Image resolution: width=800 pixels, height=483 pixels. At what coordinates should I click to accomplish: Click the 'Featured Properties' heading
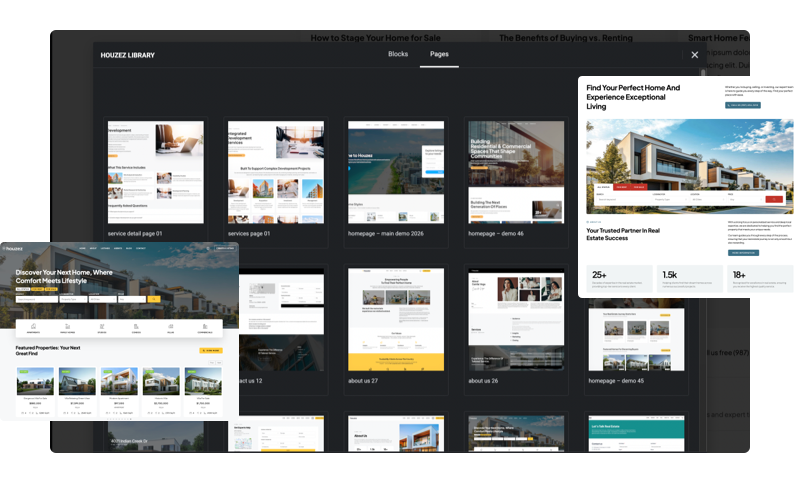click(48, 350)
